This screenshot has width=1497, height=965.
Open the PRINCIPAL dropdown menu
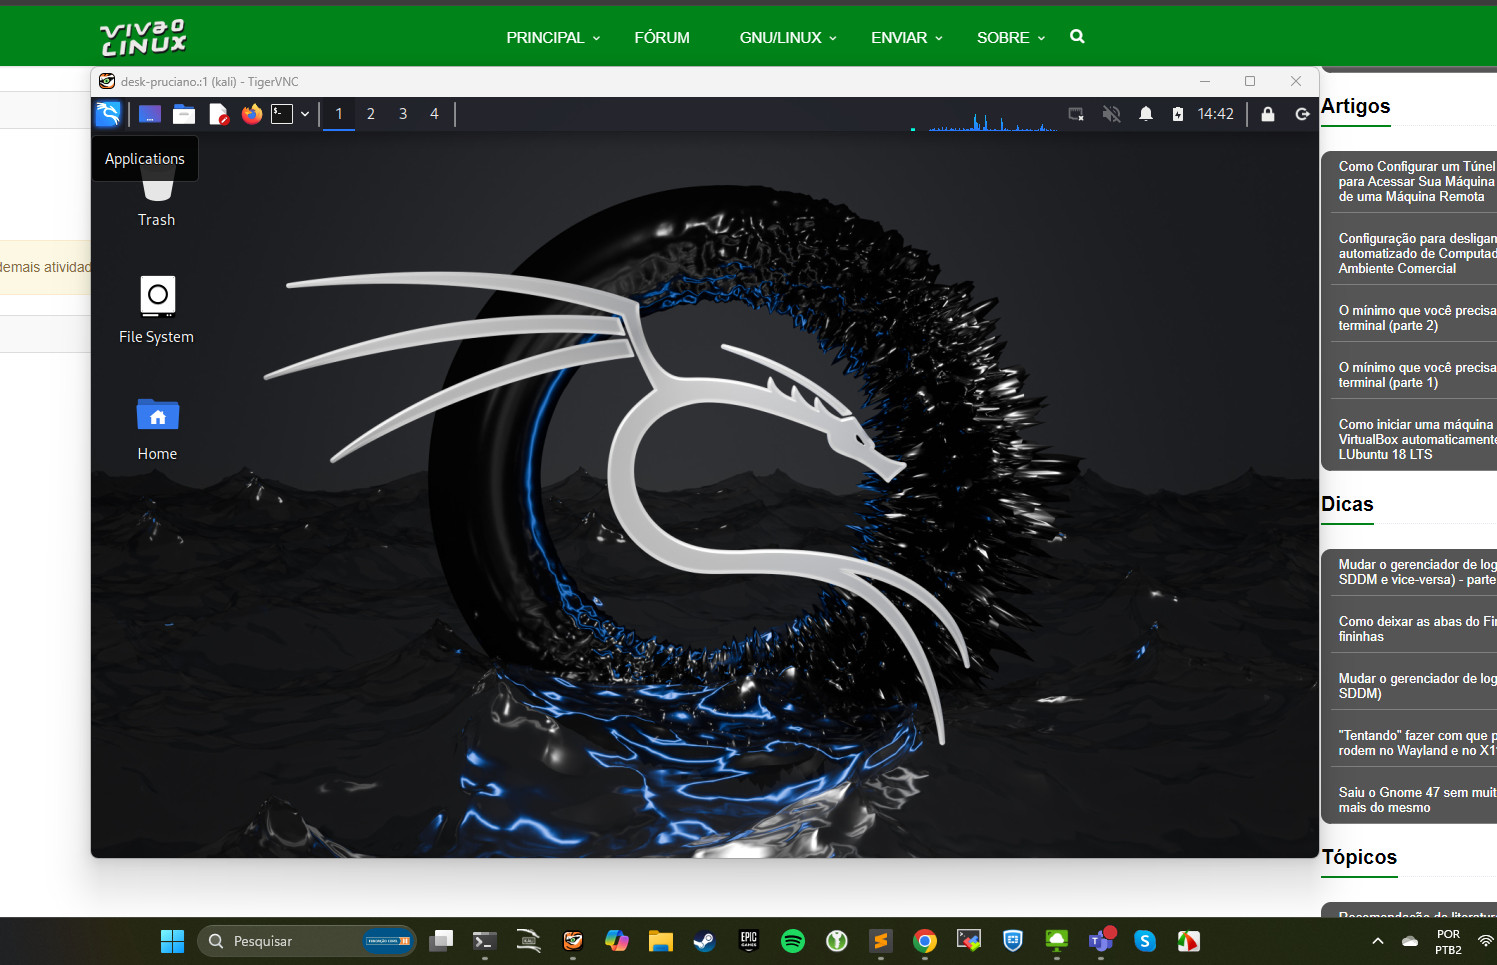coord(553,37)
